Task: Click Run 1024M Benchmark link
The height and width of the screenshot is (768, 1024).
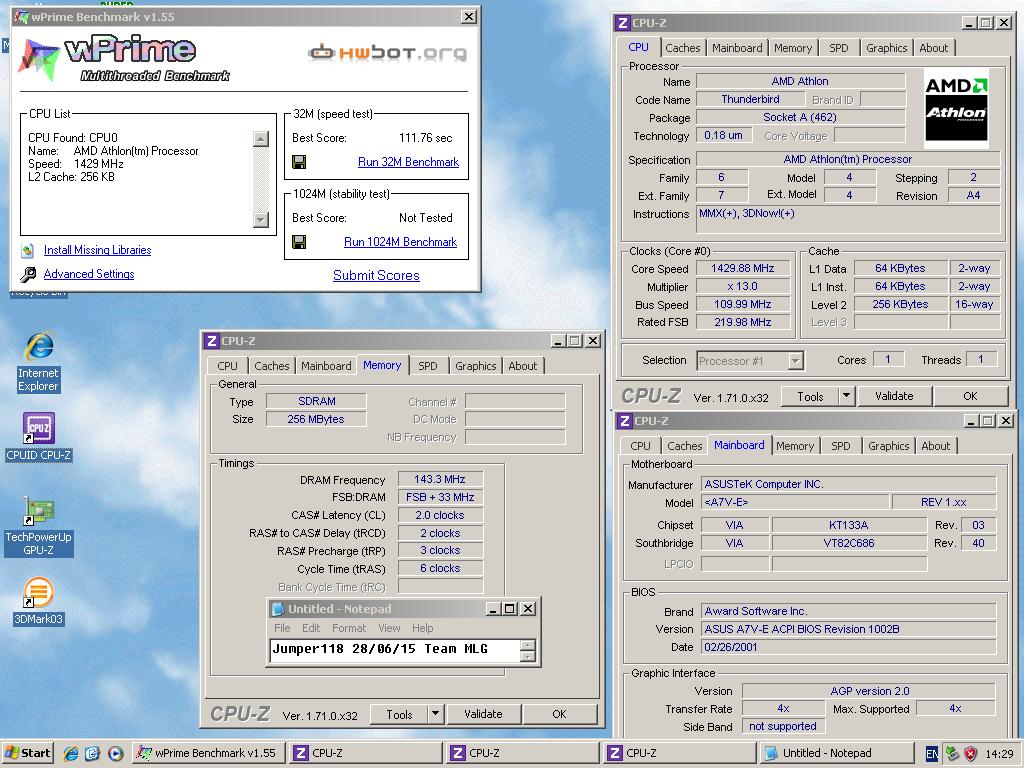Action: tap(400, 242)
